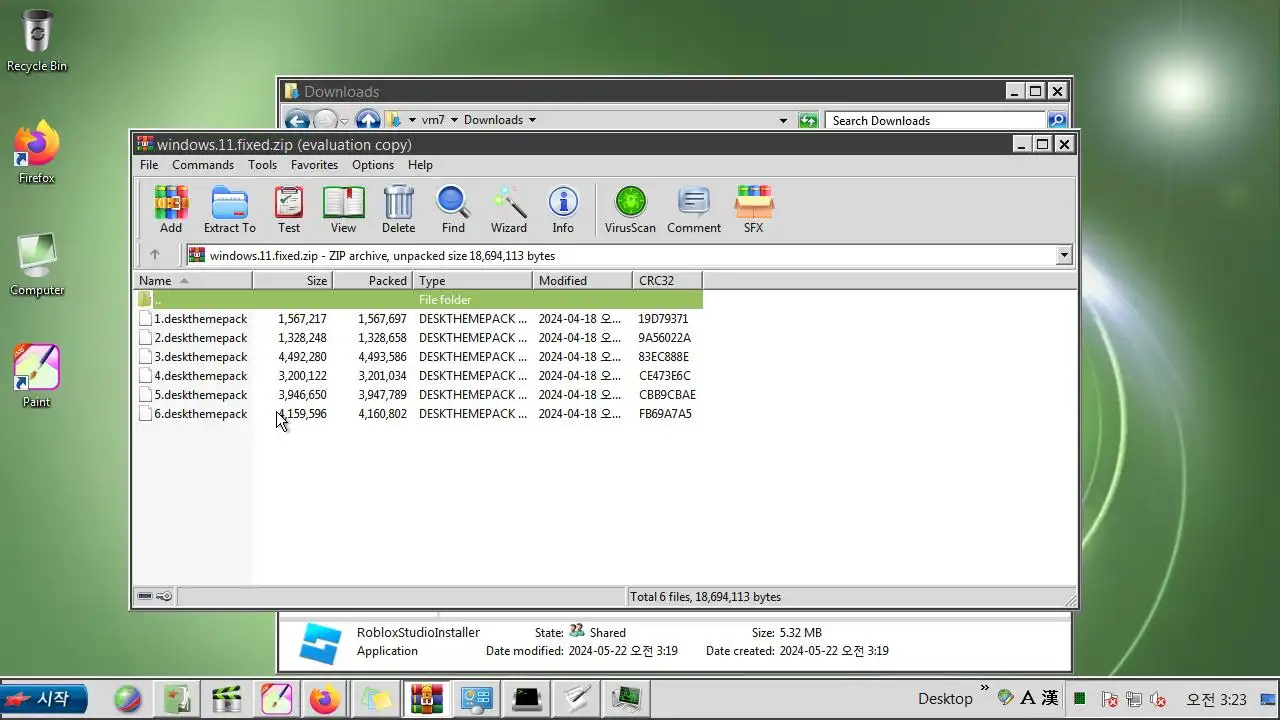The width and height of the screenshot is (1280, 720).
Task: Select the Firefox desktop shortcut
Action: [37, 153]
